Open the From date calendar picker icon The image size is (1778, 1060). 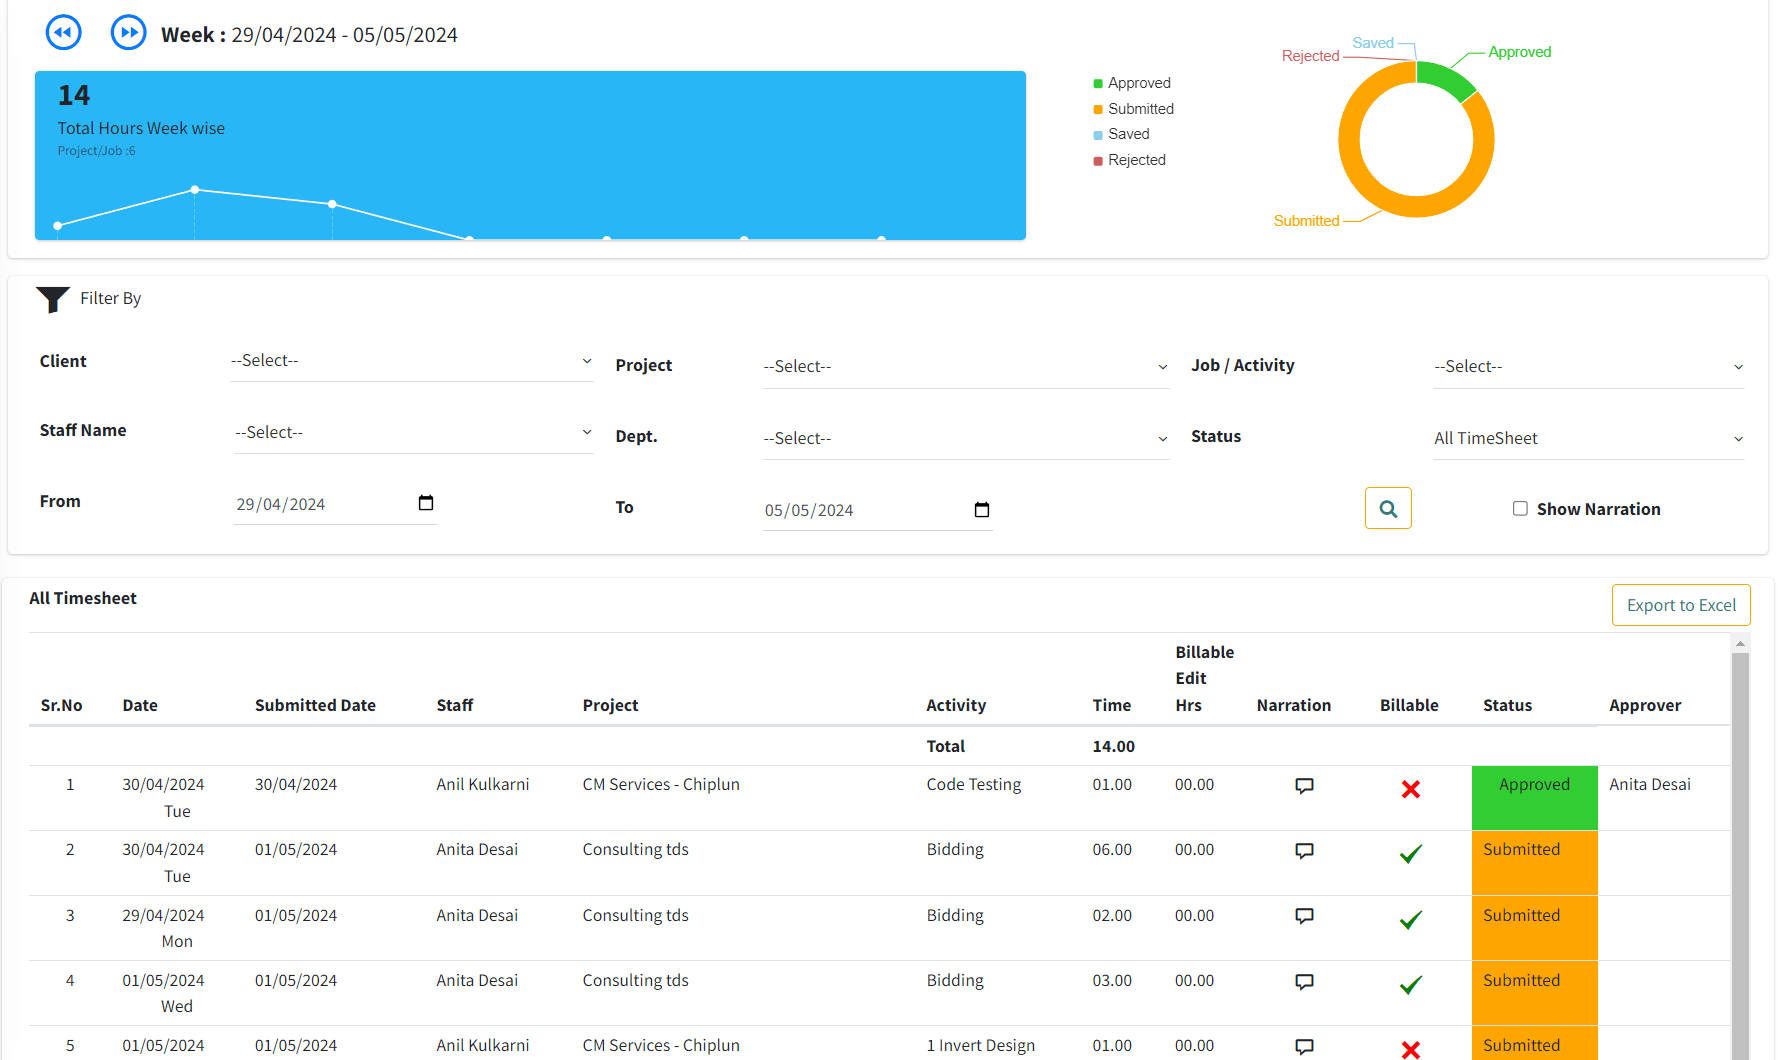426,503
